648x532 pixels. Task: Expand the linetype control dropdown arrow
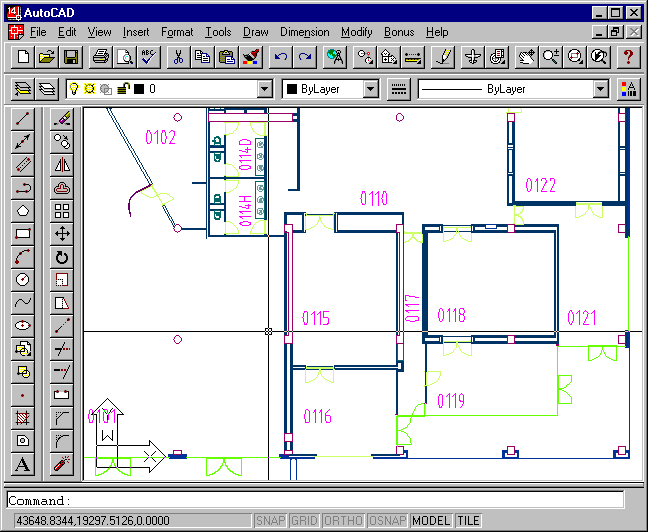coord(601,89)
